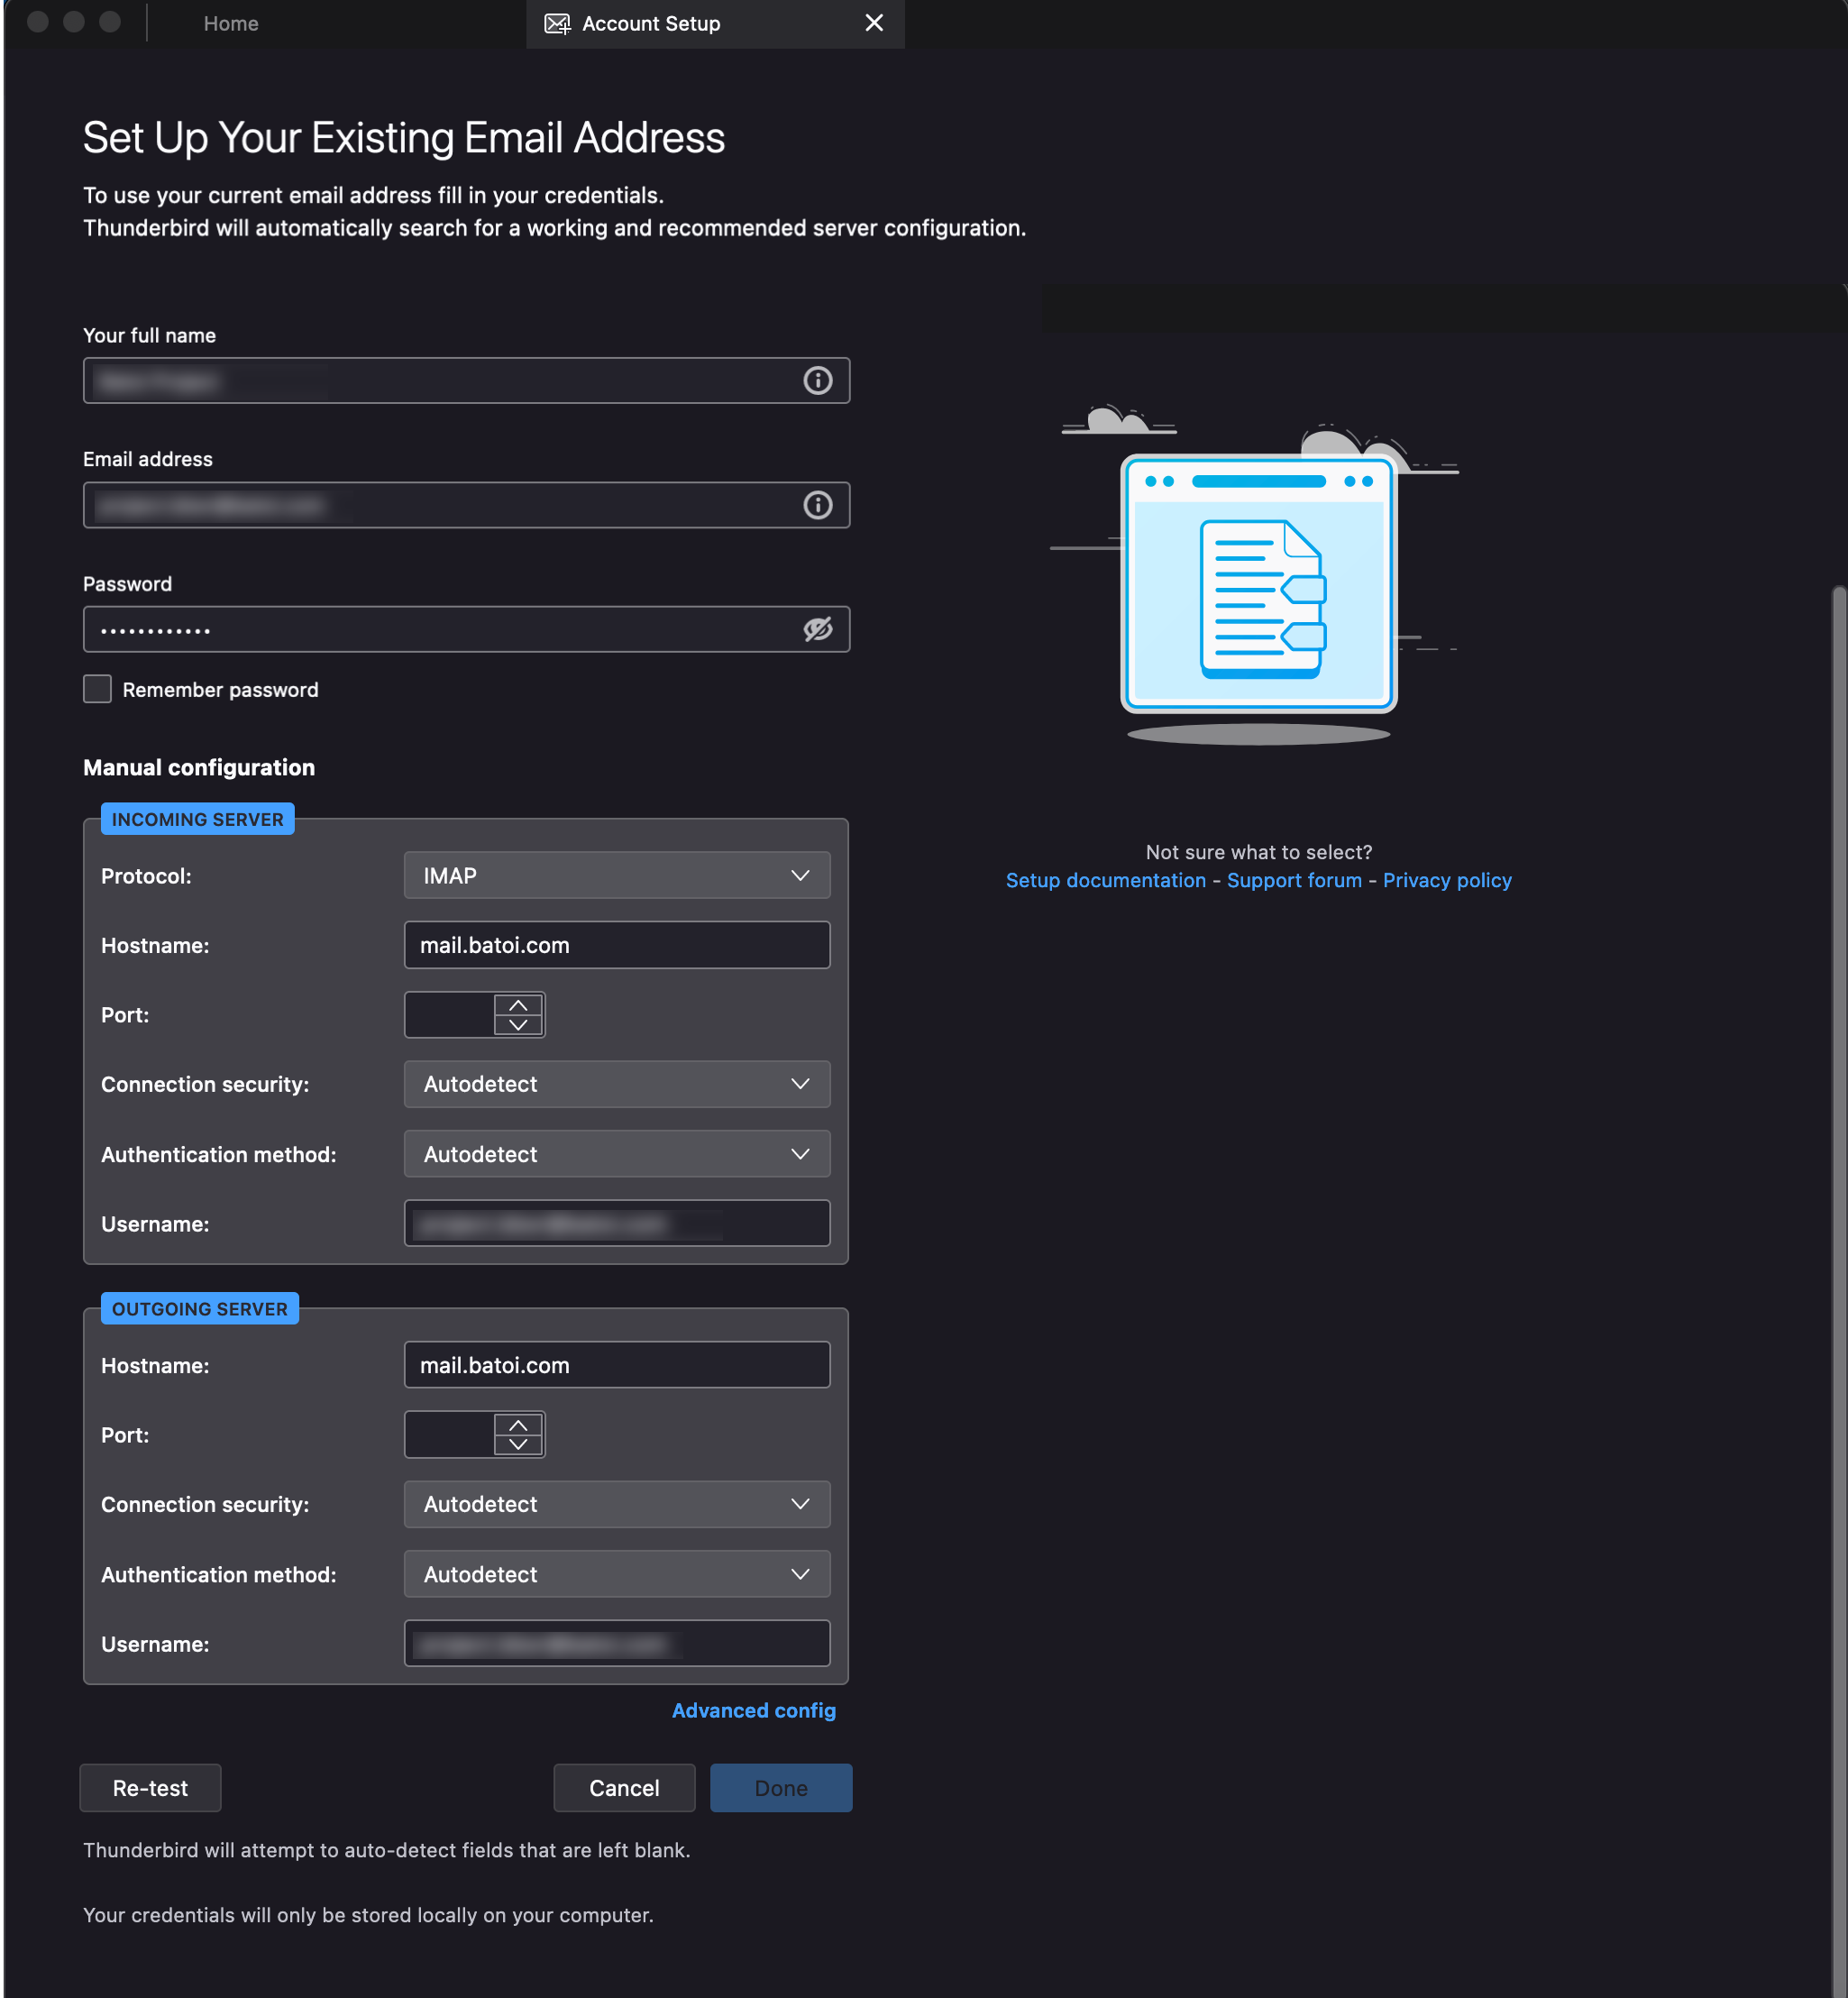
Task: Enable Remember password checkbox
Action: pos(97,689)
